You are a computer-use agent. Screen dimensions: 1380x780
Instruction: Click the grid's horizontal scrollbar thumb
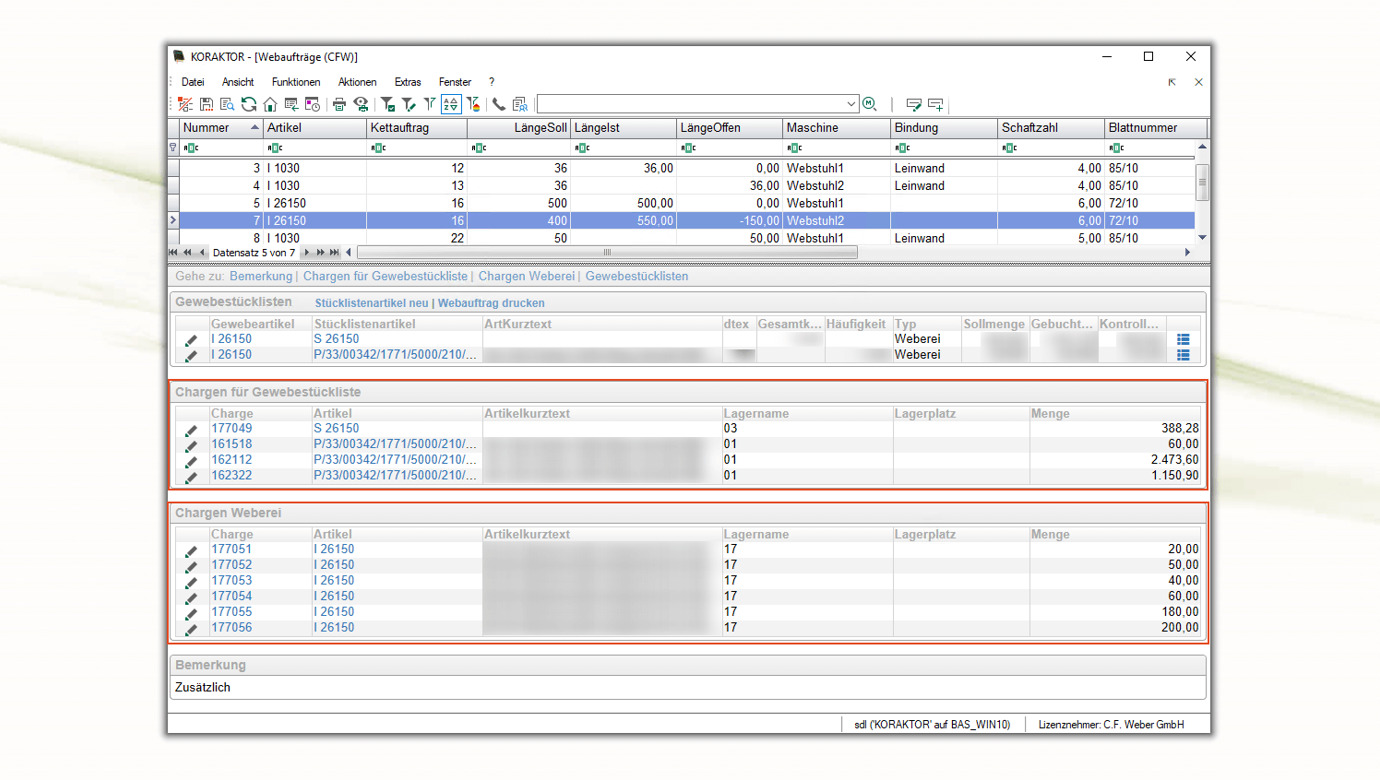pyautogui.click(x=607, y=253)
